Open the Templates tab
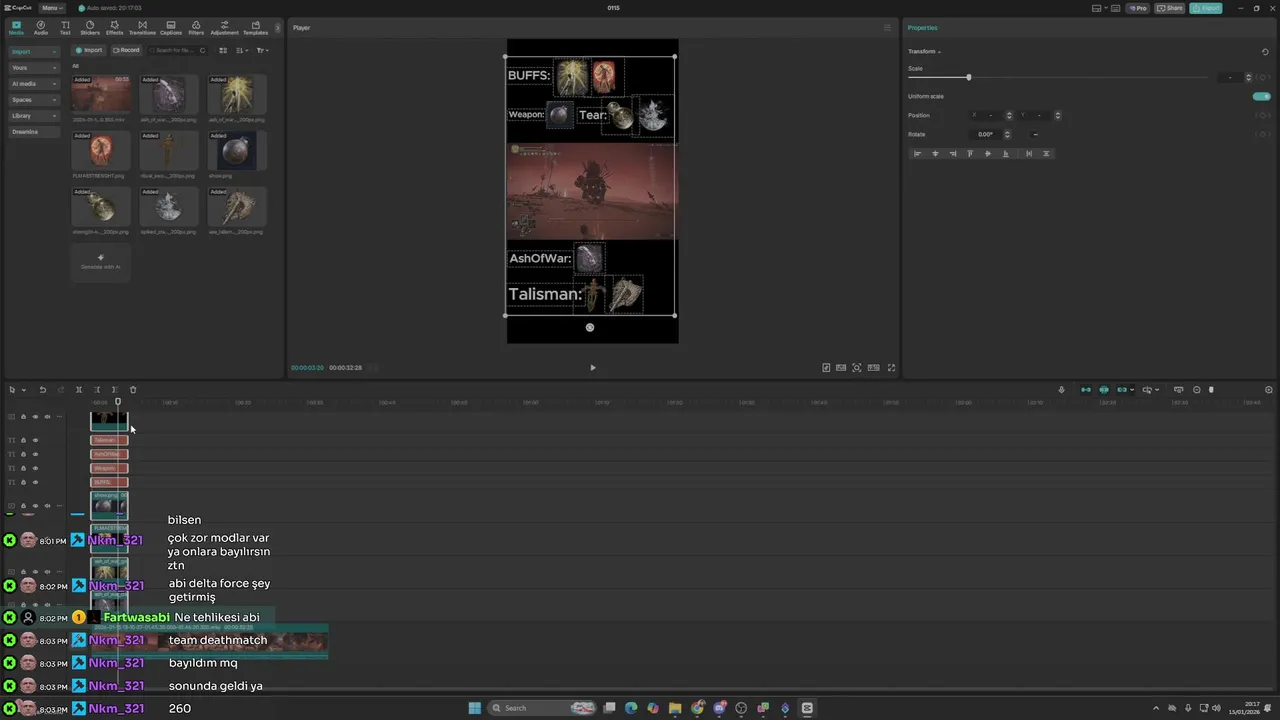Screen dimensions: 1280x720 (255, 27)
